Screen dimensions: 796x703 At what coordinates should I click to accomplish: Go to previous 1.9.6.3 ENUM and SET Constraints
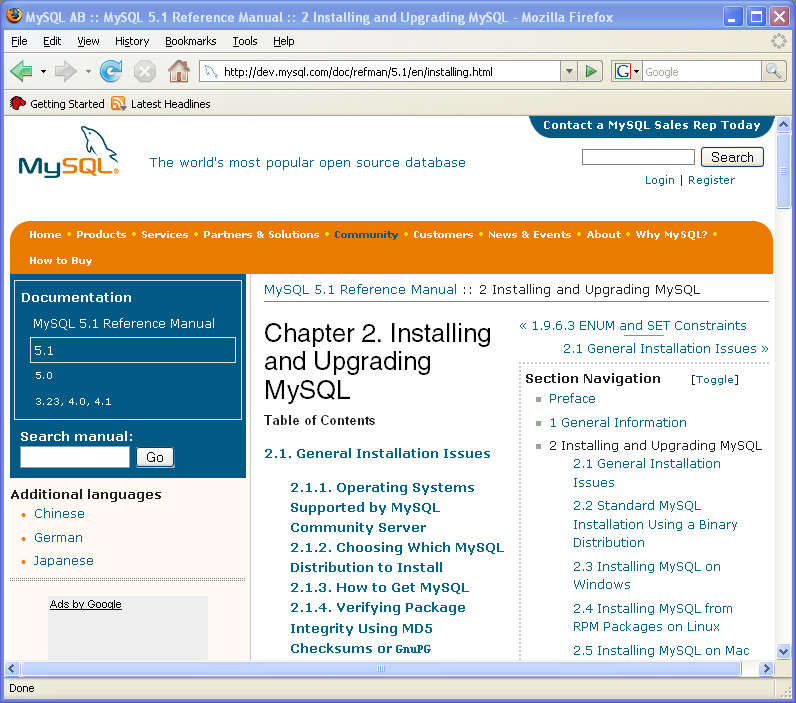[x=633, y=325]
